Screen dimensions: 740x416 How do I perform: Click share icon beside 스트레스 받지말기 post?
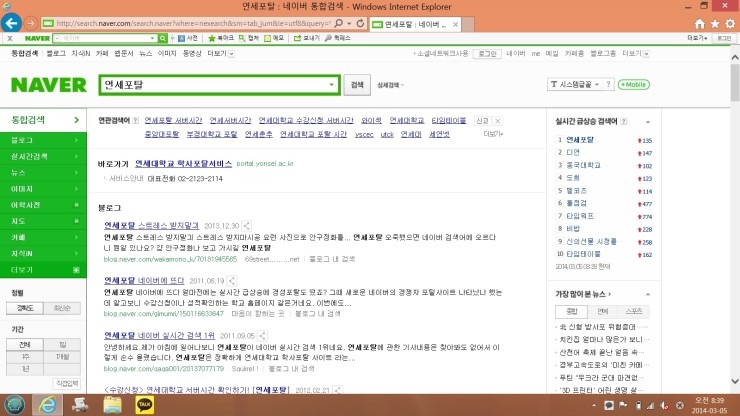coord(246,226)
